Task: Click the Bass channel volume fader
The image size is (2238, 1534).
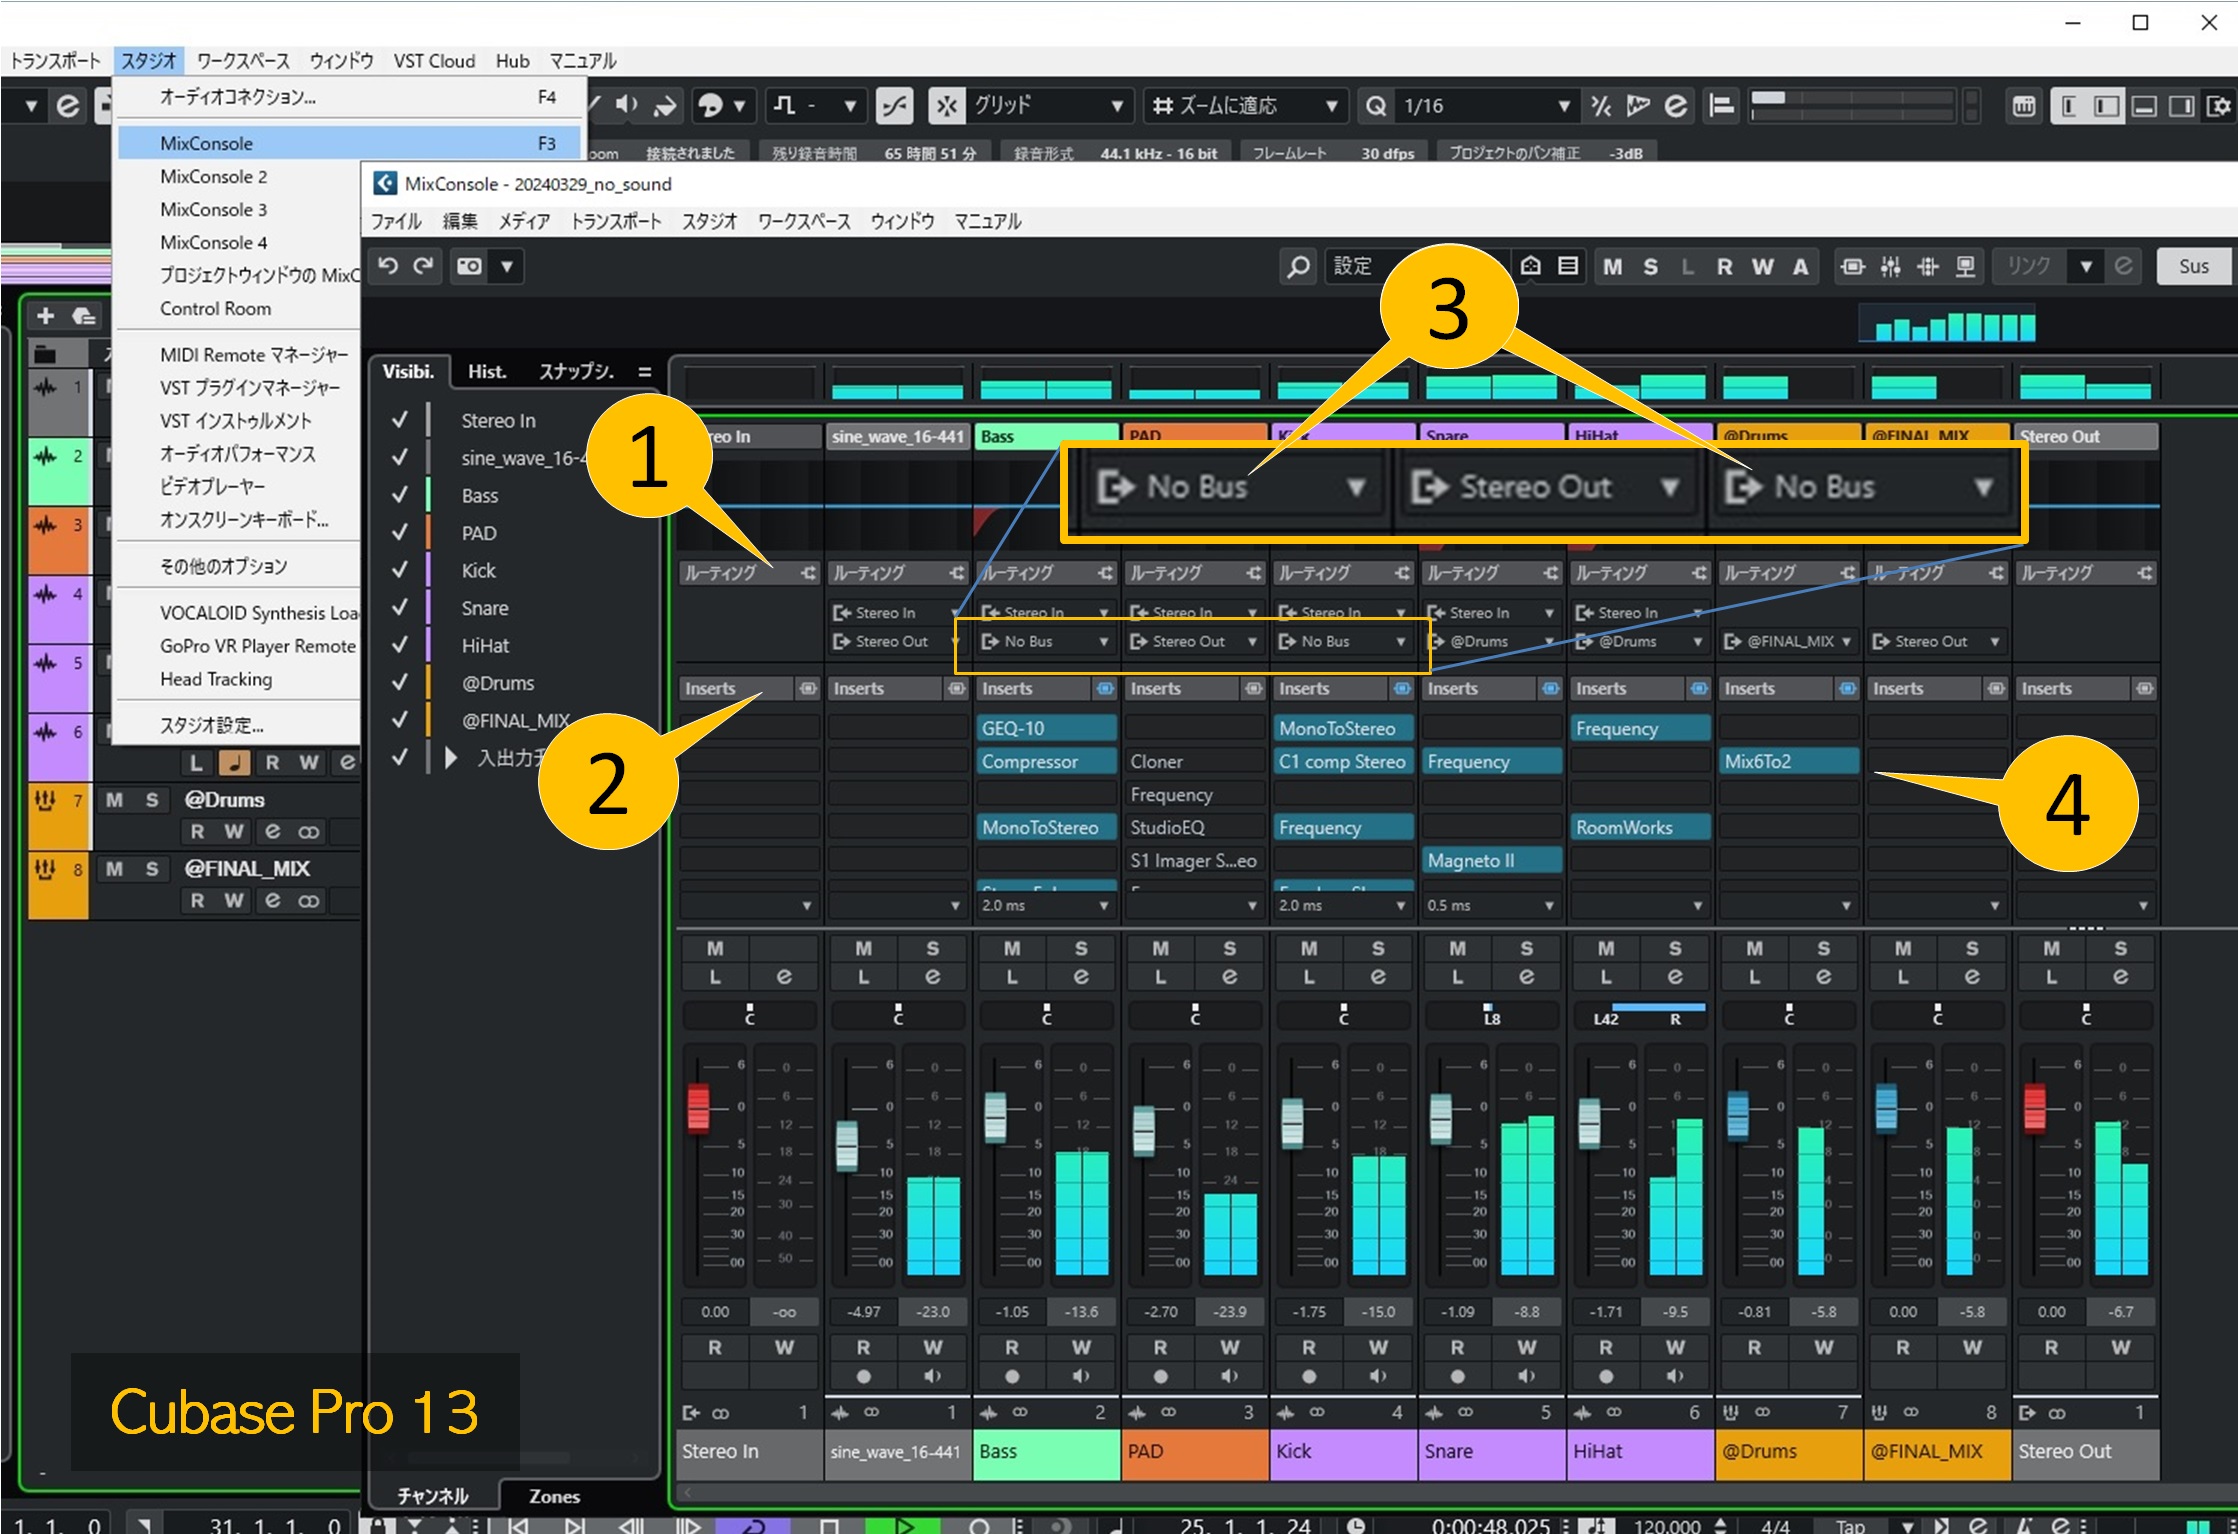Action: click(x=995, y=1118)
